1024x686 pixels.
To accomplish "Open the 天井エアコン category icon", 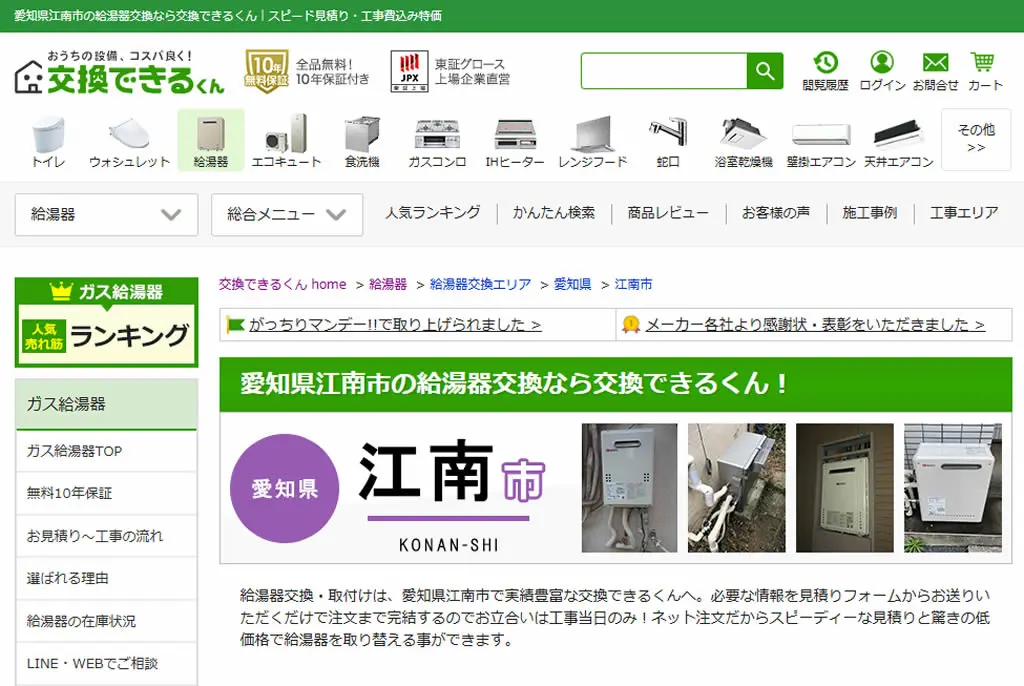I will (x=899, y=141).
